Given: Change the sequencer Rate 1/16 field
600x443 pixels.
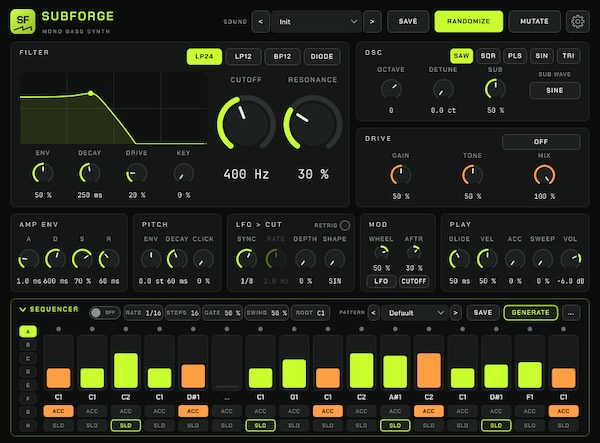Looking at the screenshot, I should click(143, 313).
